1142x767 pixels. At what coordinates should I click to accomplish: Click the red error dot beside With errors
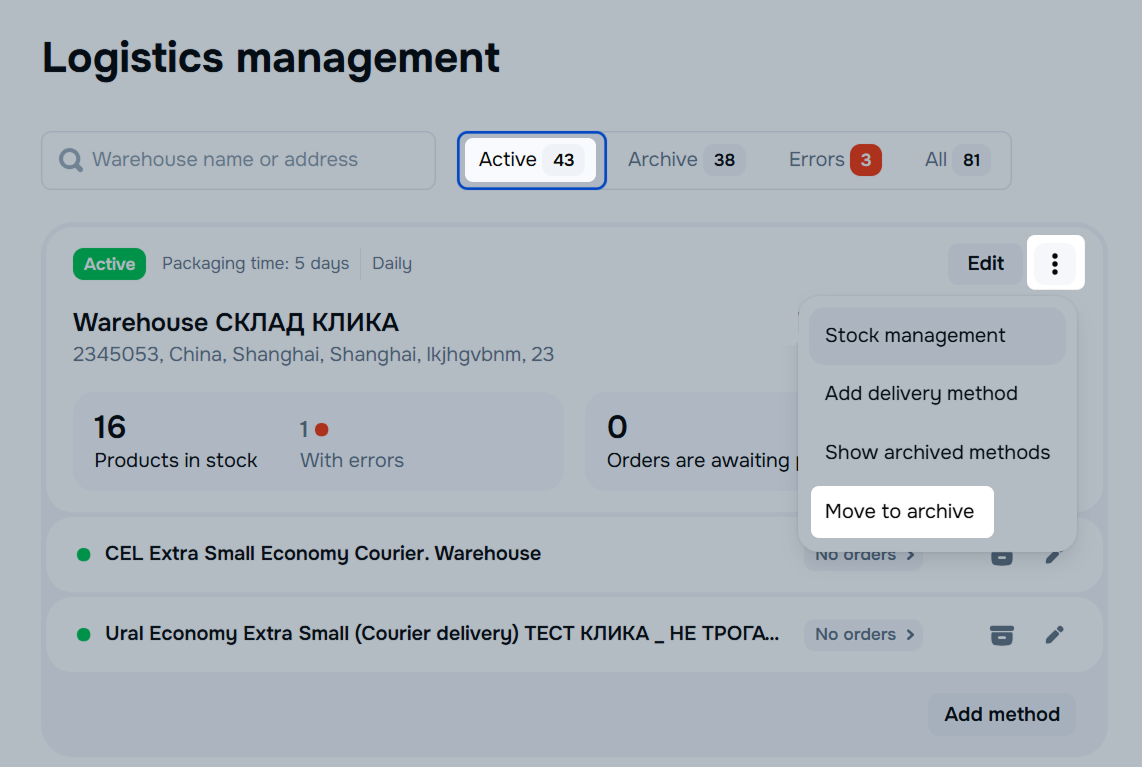322,430
